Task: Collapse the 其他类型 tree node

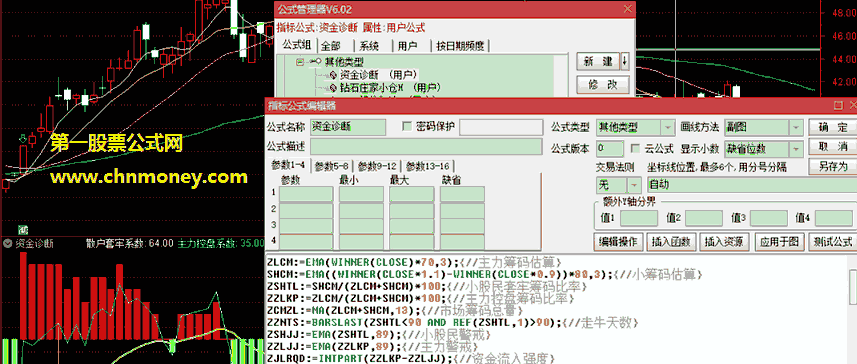Action: click(x=300, y=62)
